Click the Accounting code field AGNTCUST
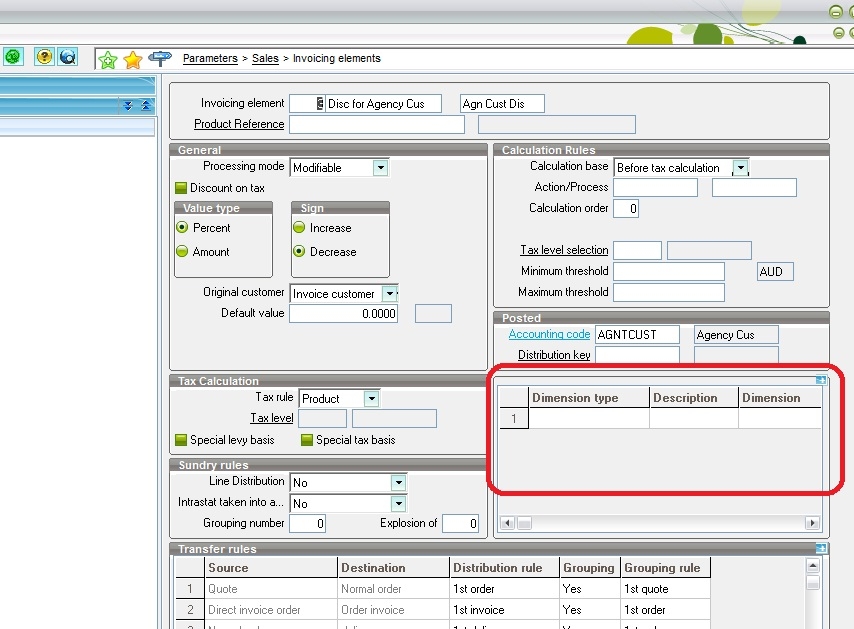854x629 pixels. coord(637,334)
